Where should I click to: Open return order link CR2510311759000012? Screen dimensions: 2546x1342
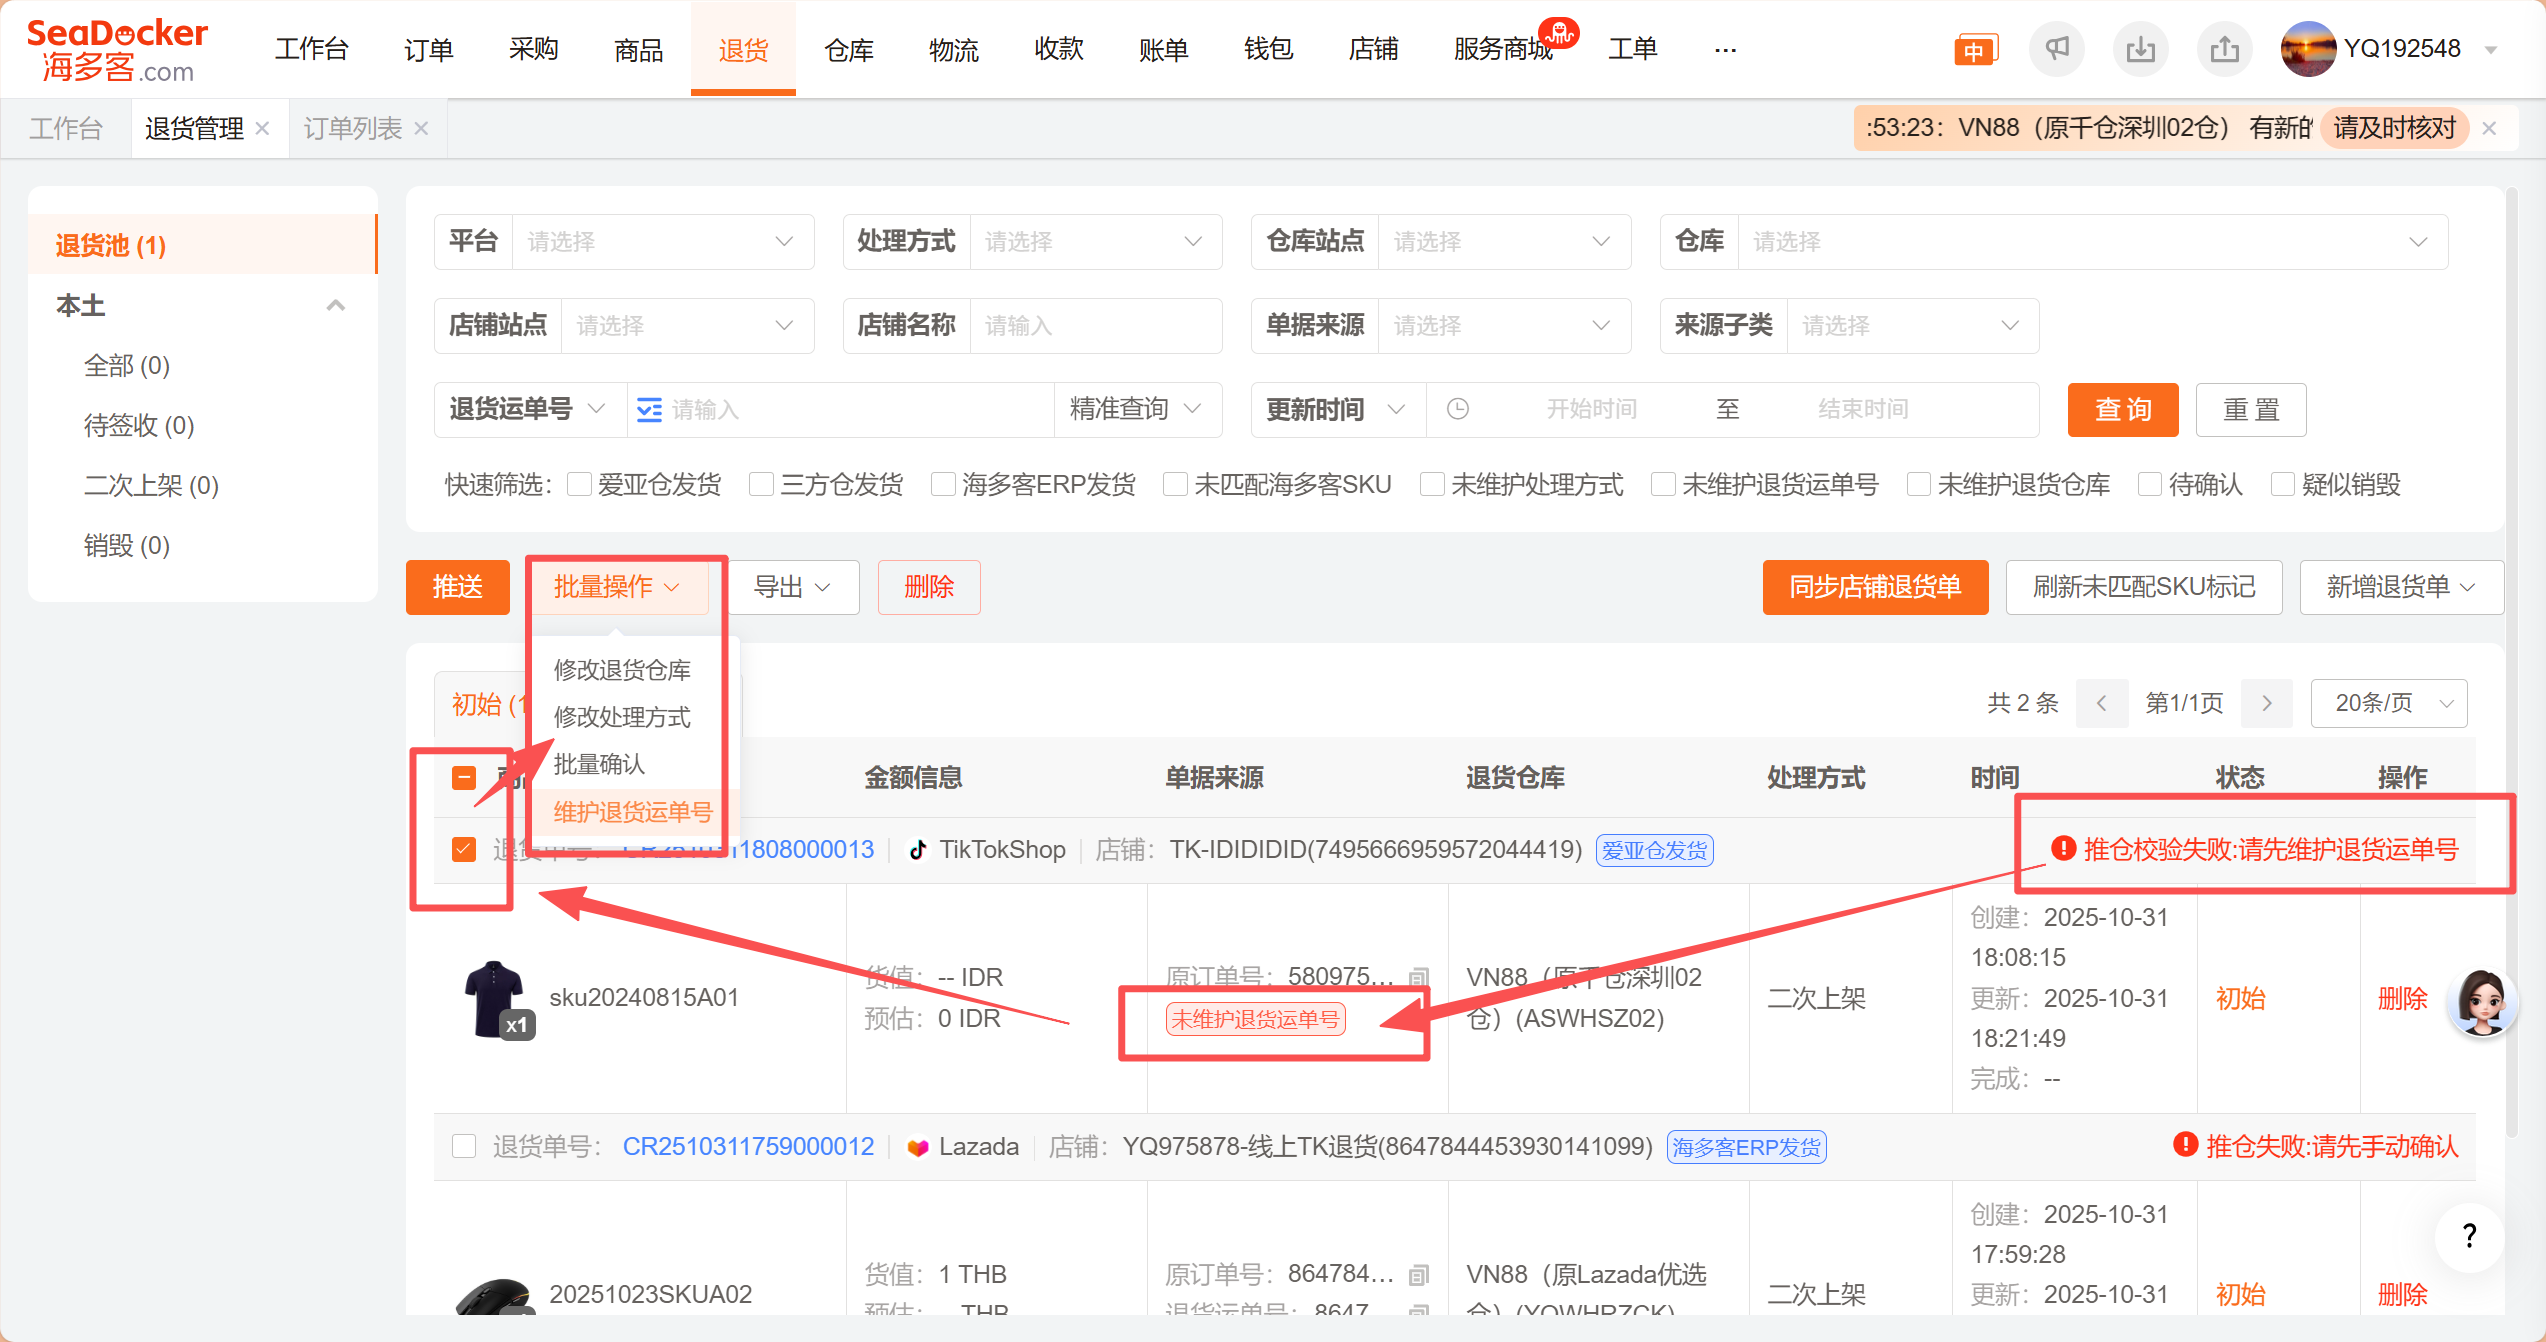[748, 1146]
